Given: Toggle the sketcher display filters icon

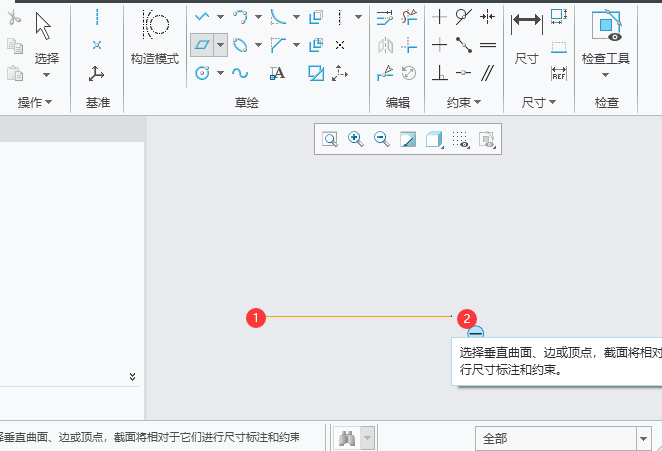Looking at the screenshot, I should point(461,140).
